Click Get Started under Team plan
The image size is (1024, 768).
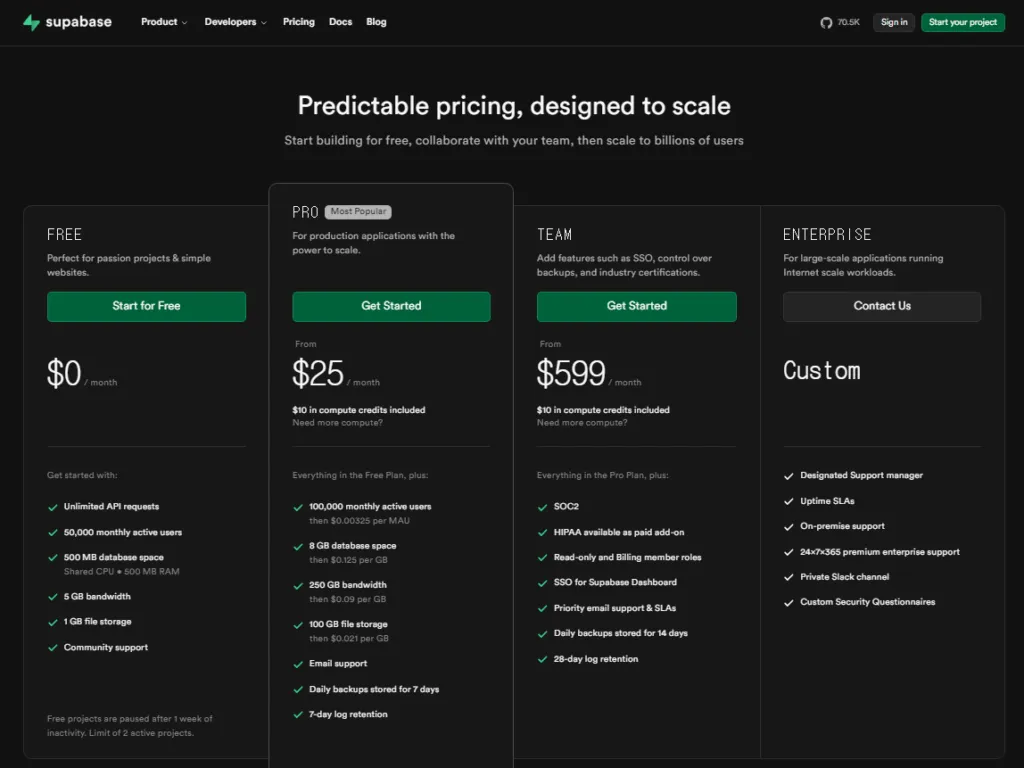pyautogui.click(x=636, y=306)
